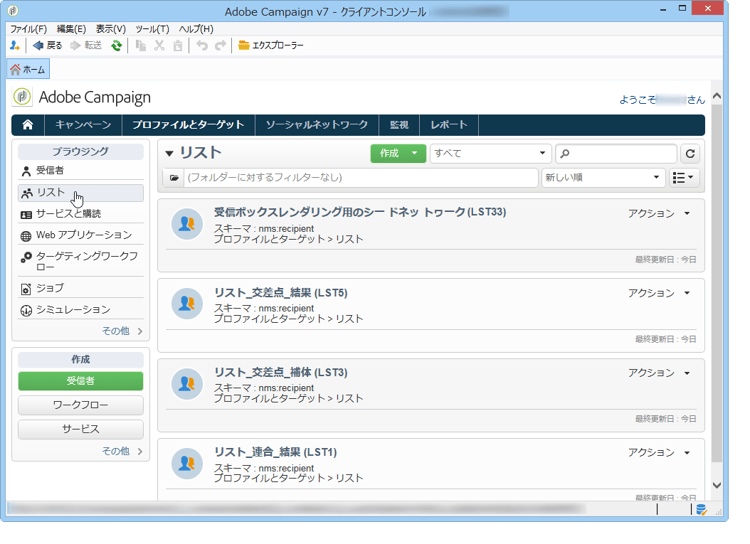
Task: Select サービスと購読 in browsing panel
Action: 80,214
